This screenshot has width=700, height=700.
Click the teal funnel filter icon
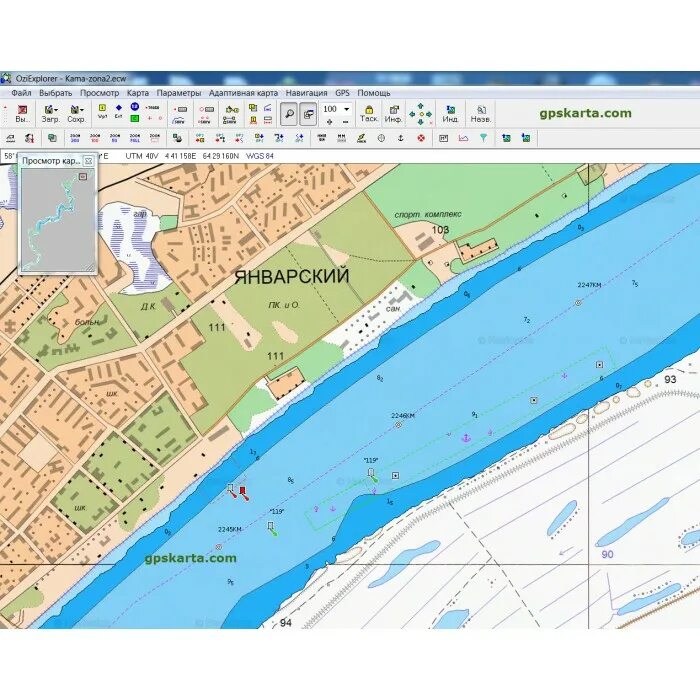tap(483, 138)
